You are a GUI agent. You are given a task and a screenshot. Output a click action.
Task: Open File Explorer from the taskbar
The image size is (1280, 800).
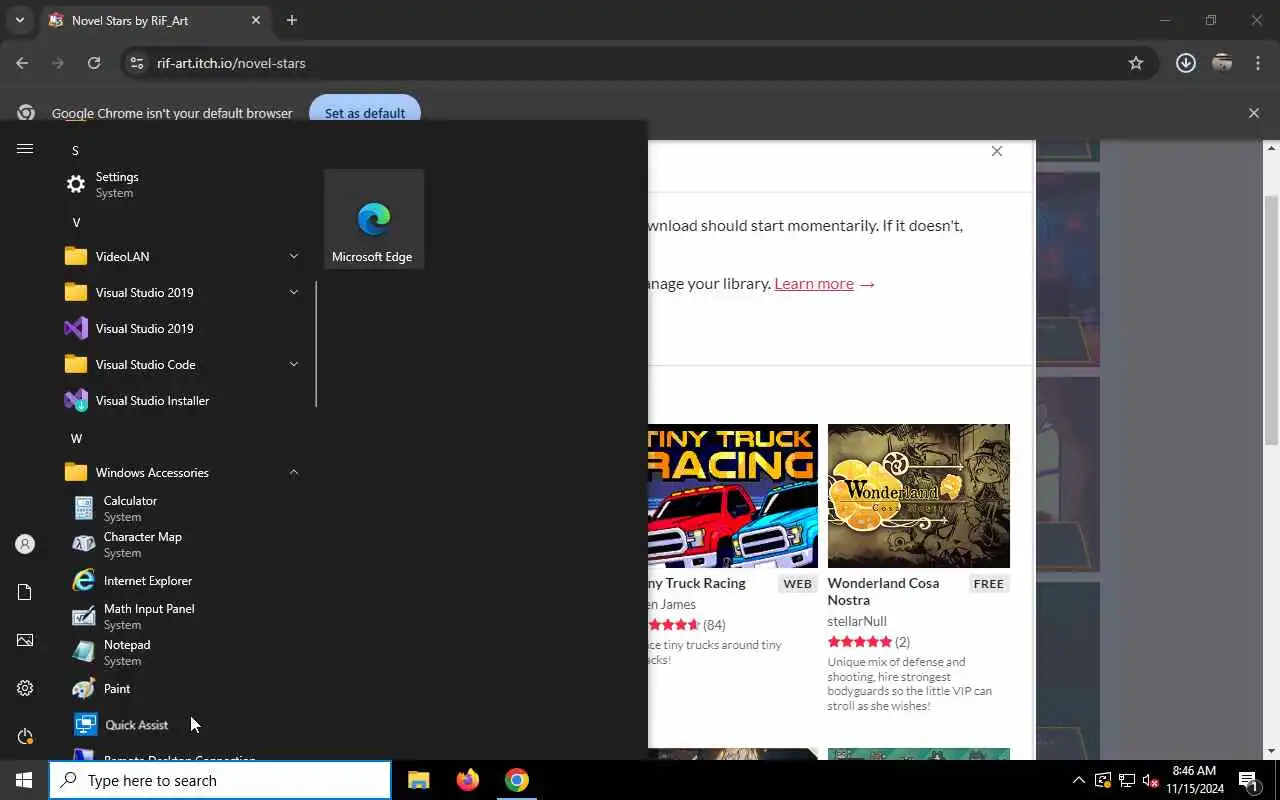pos(418,780)
